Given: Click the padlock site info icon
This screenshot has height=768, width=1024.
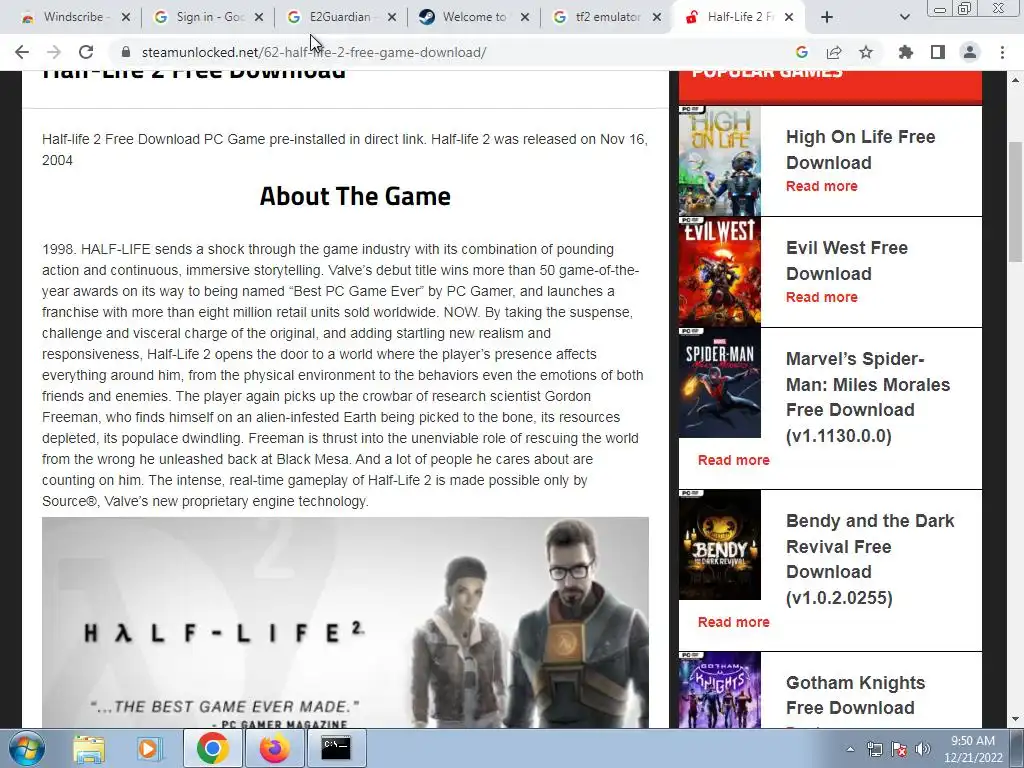Looking at the screenshot, I should [127, 52].
